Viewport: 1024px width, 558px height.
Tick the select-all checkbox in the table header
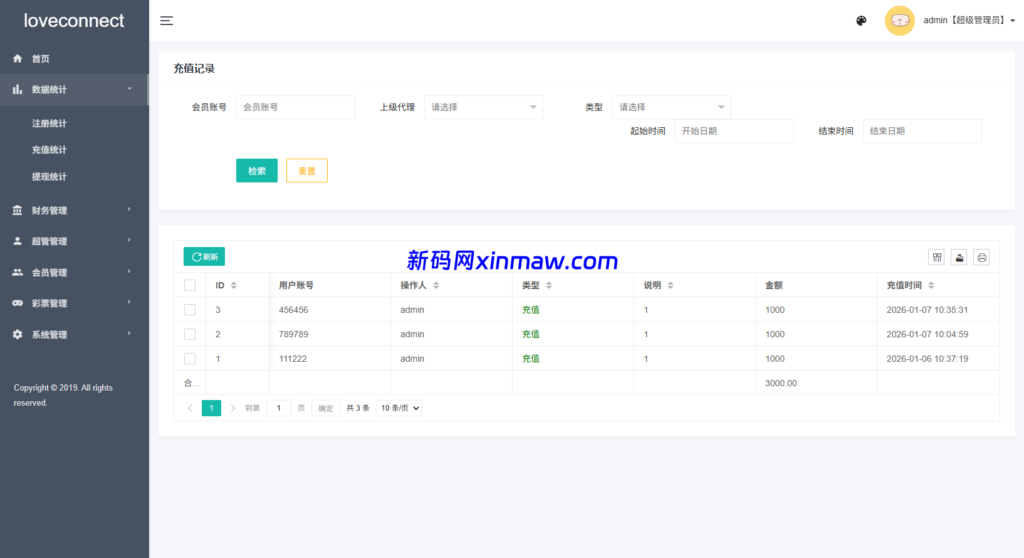click(190, 286)
